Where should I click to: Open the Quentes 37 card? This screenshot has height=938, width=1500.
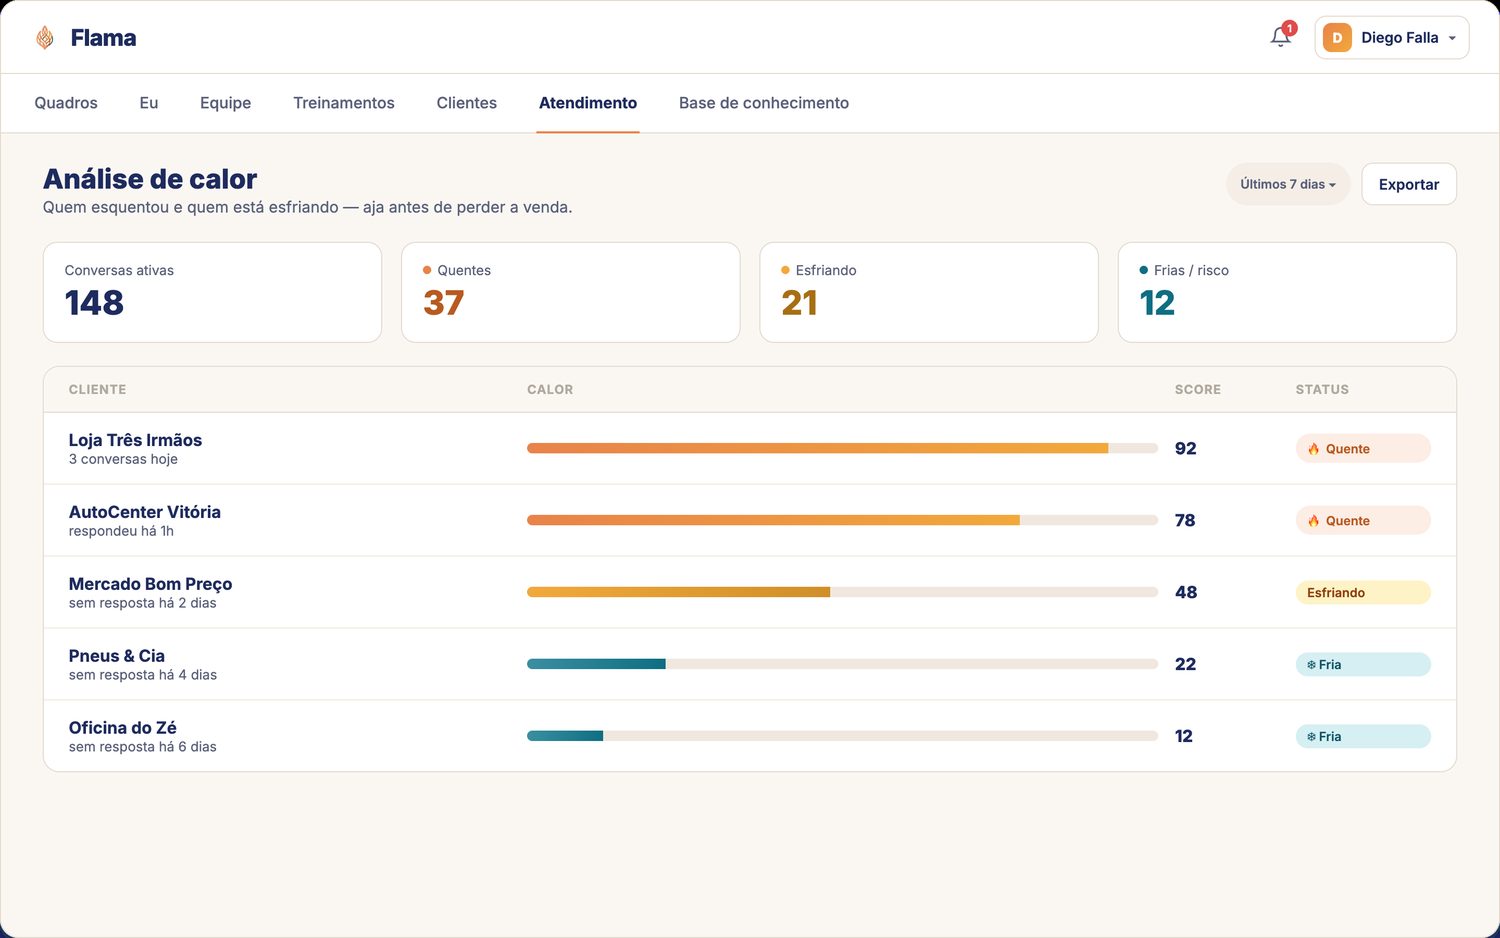coord(570,292)
